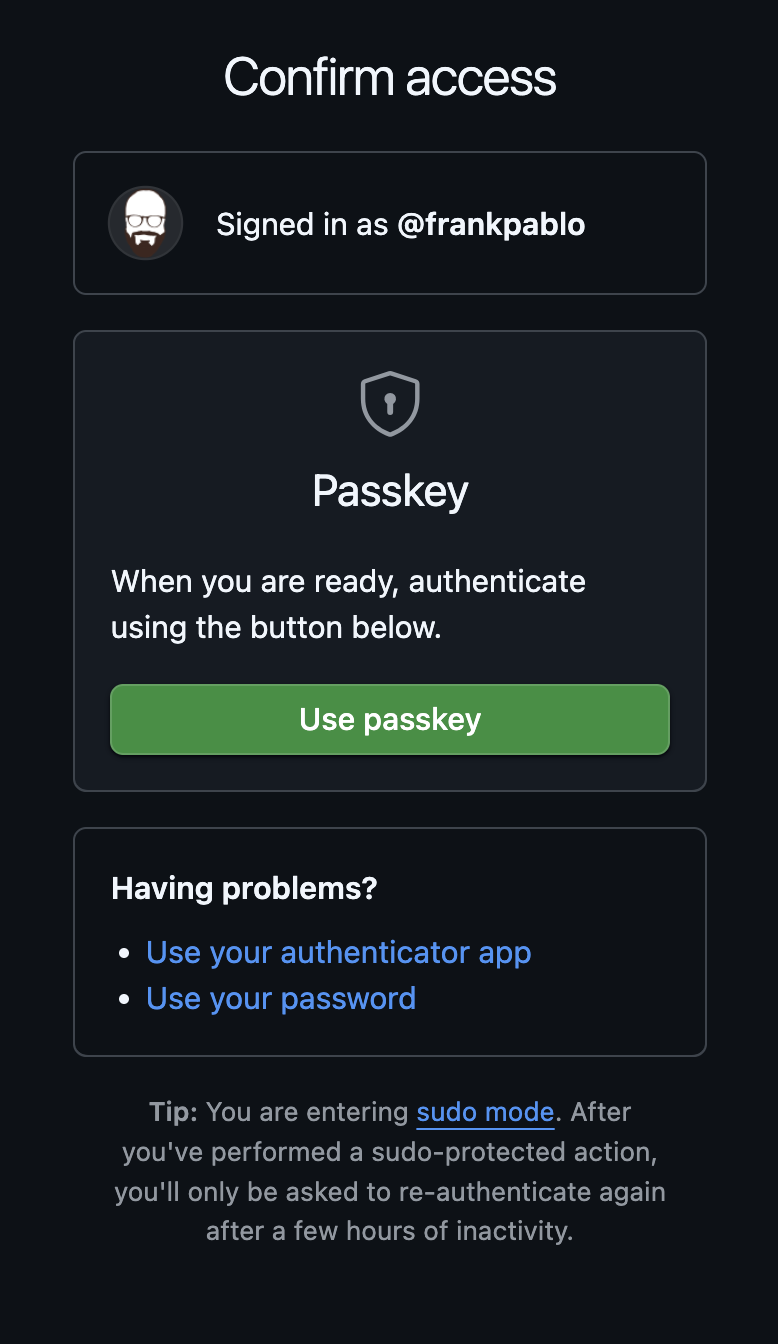The image size is (778, 1344).
Task: Click the bullet point beside password link
Action: [124, 998]
